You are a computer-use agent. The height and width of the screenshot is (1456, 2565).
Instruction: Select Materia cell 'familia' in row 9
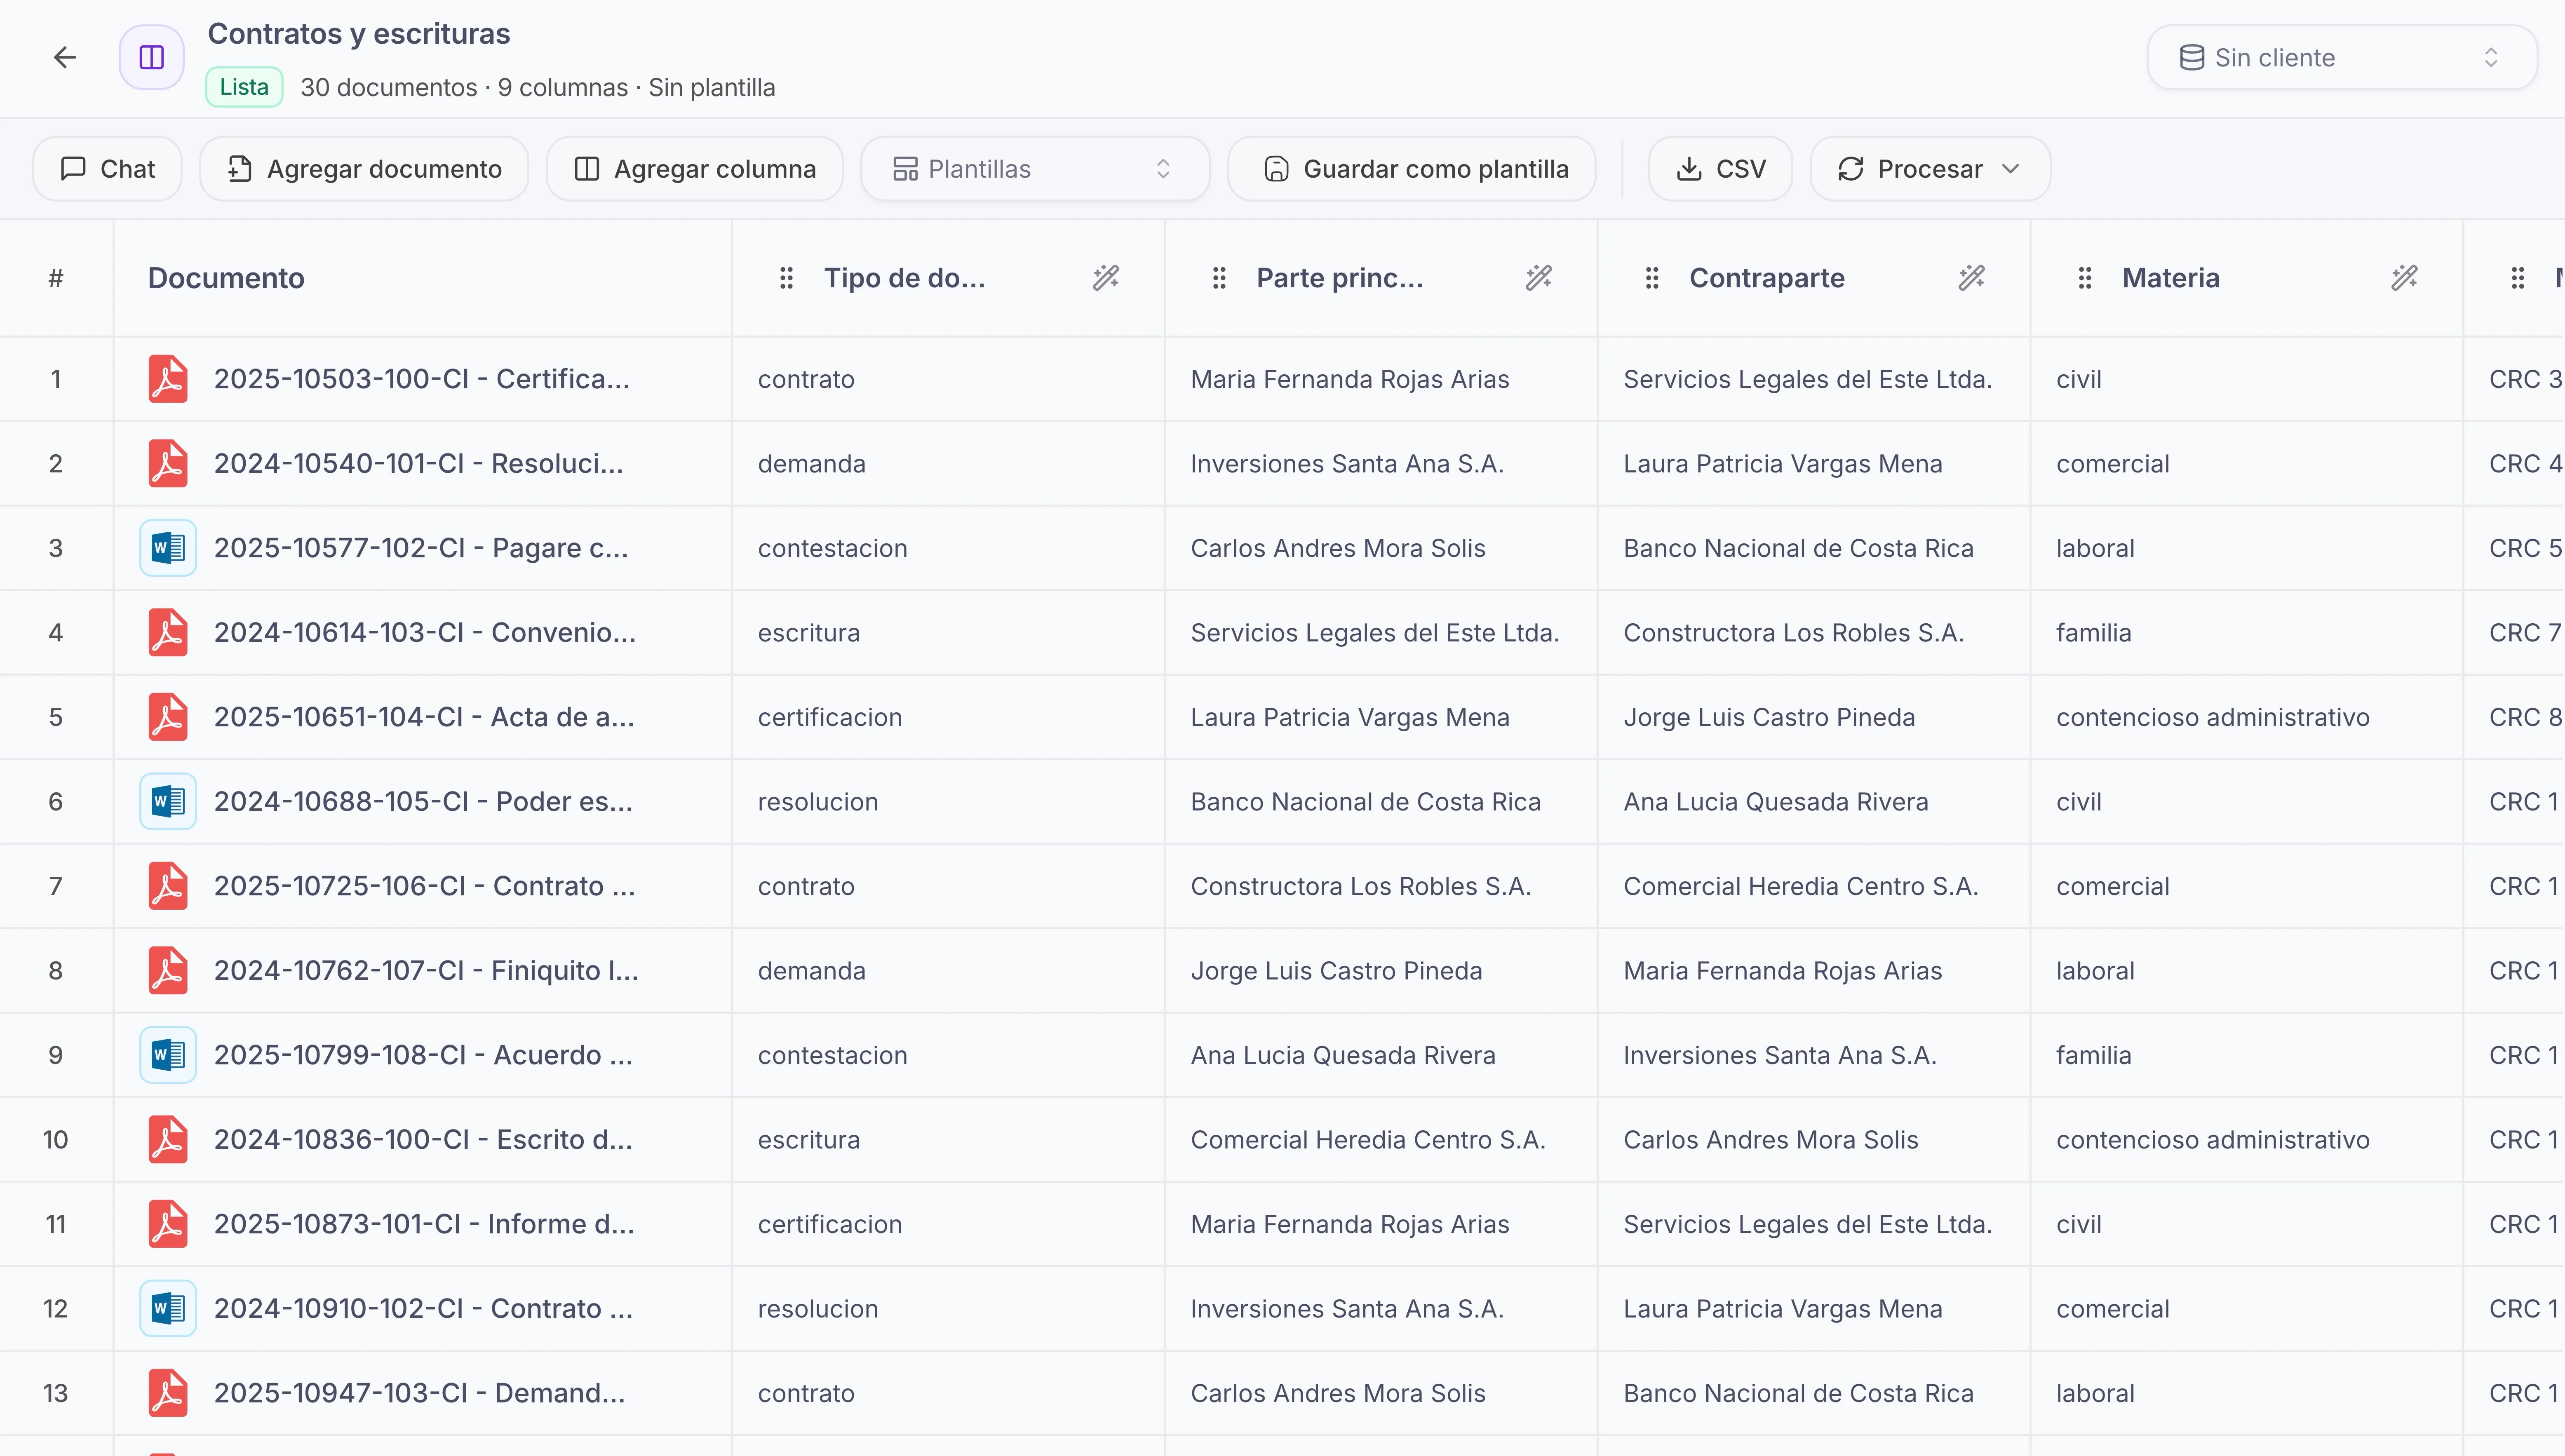[2247, 1055]
